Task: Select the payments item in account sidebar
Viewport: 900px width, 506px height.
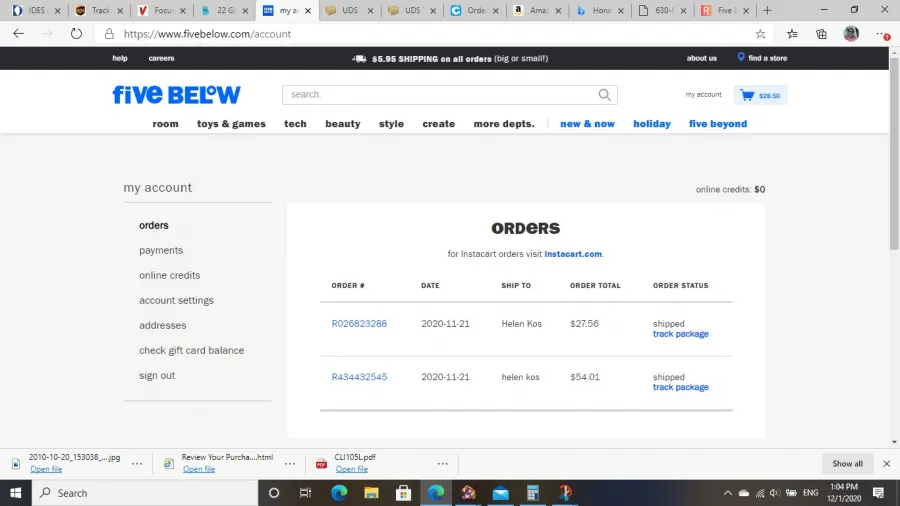Action: click(161, 250)
